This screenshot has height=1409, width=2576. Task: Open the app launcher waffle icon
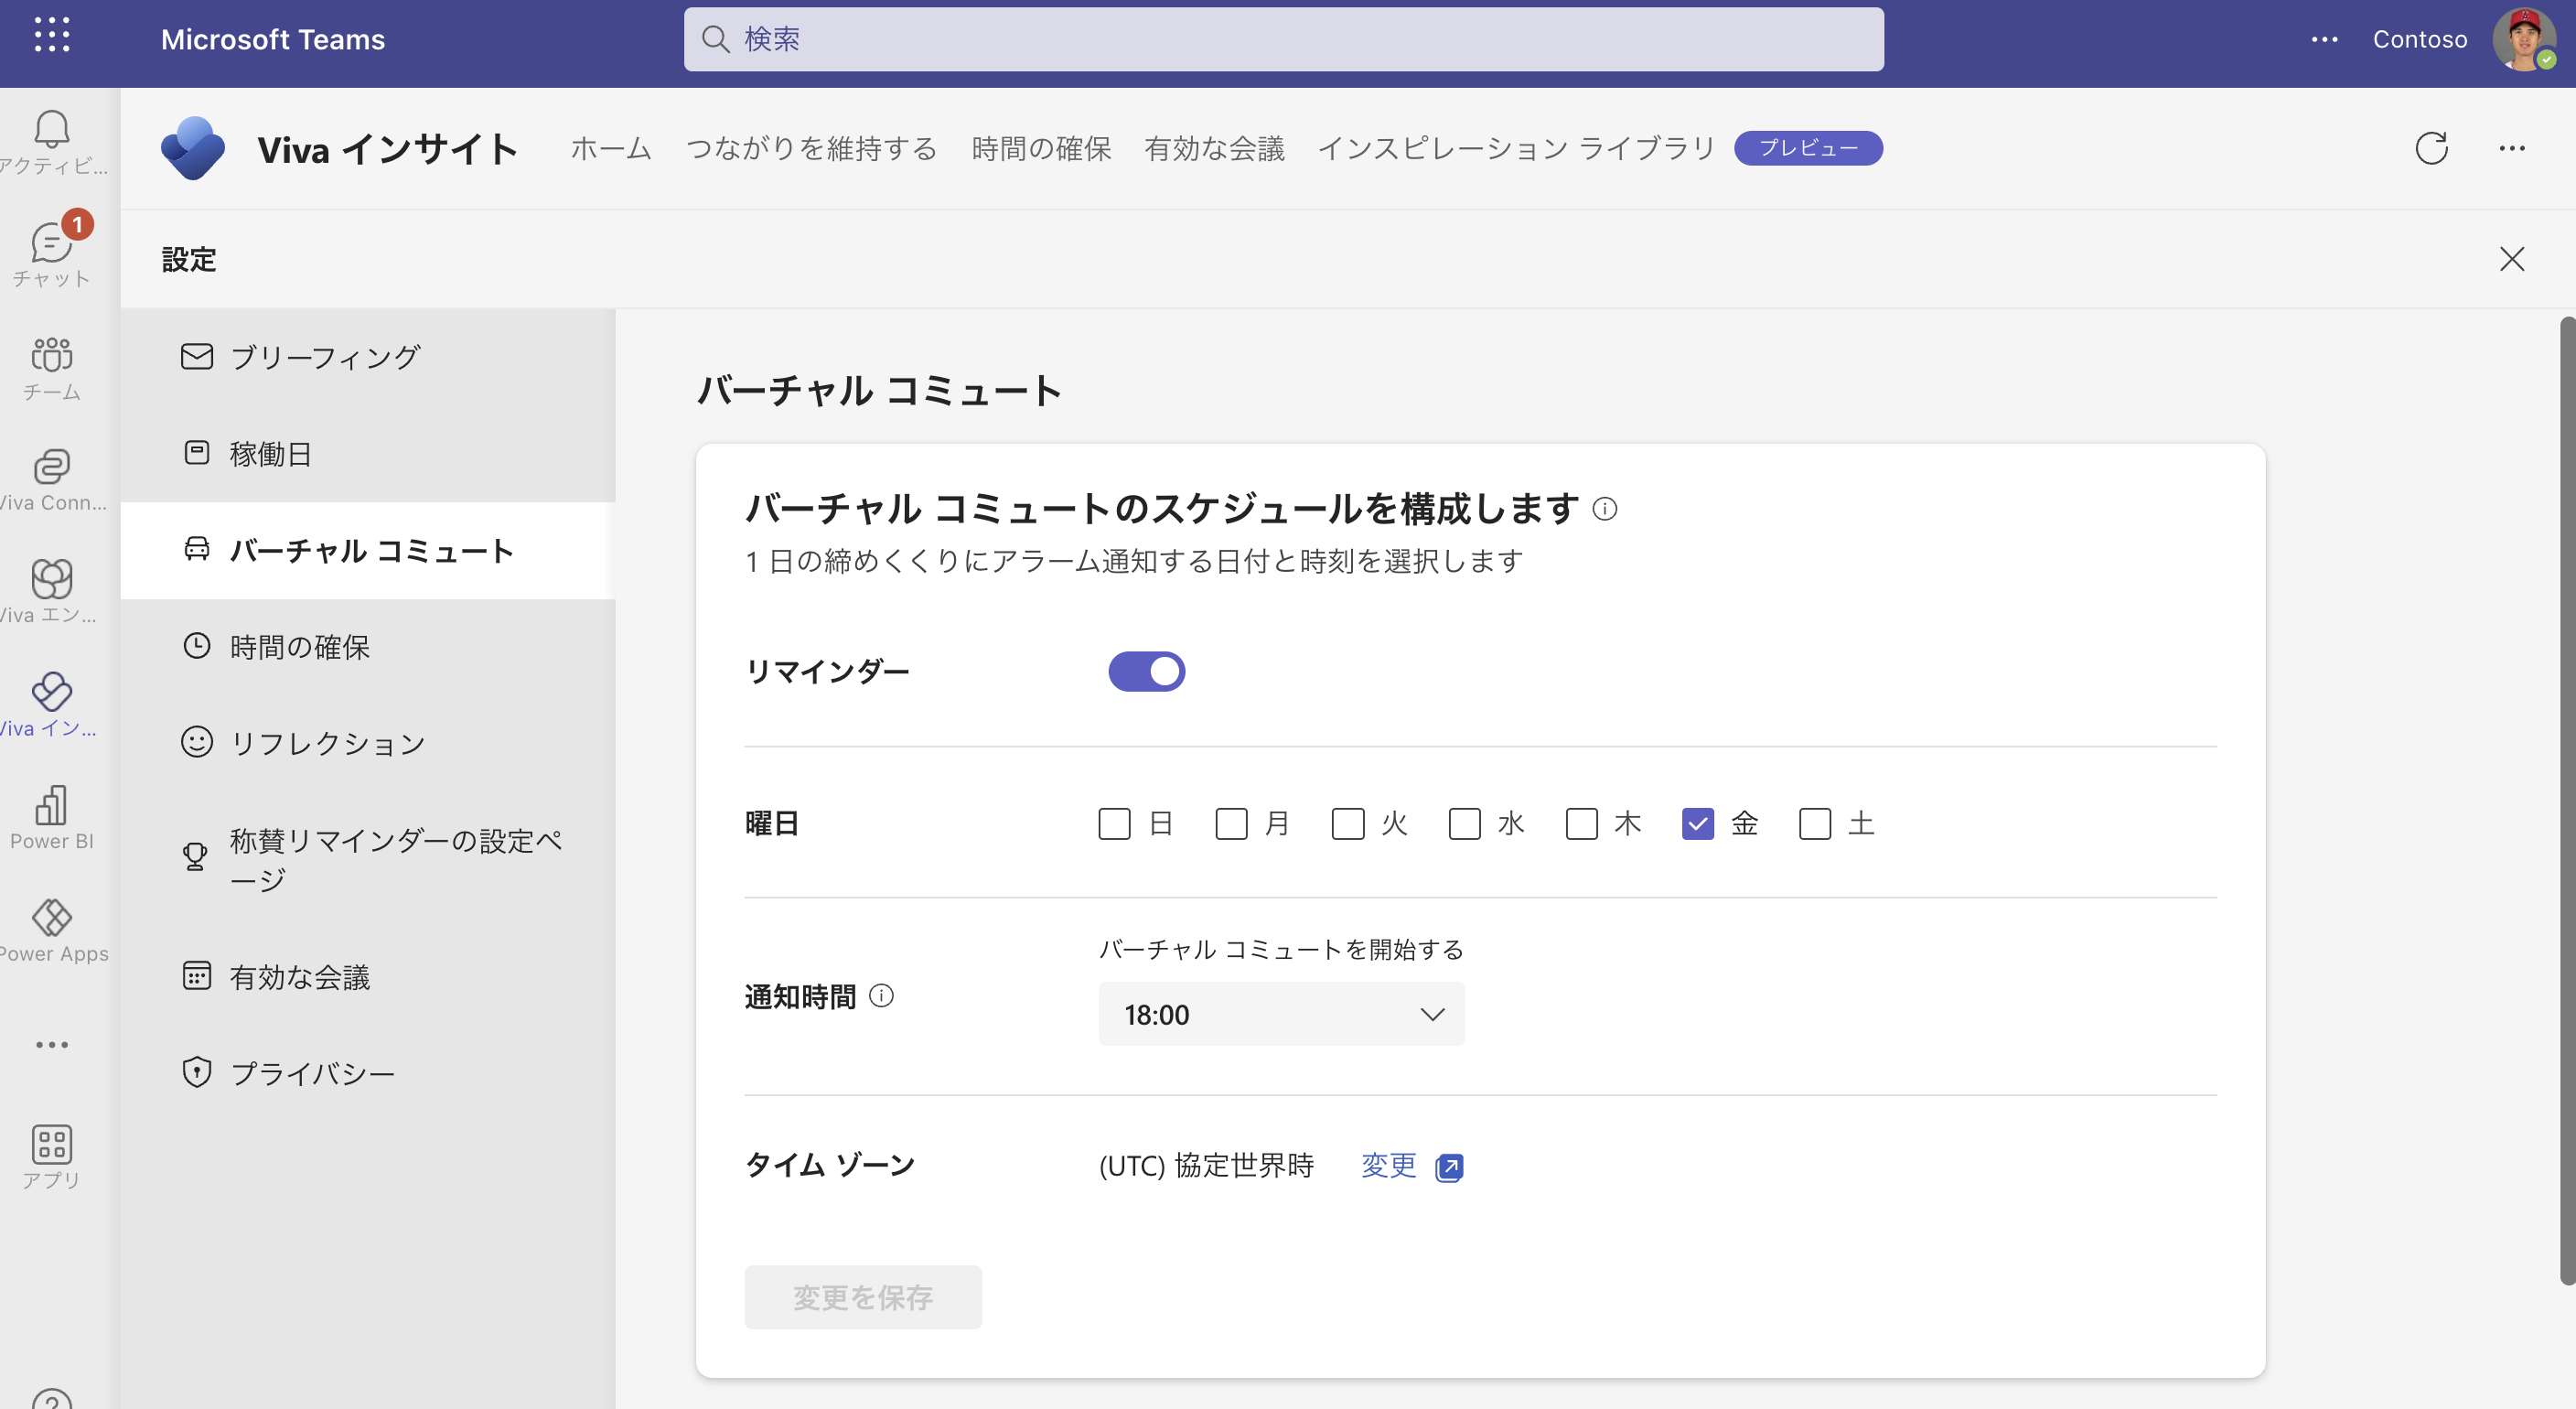coord(52,35)
